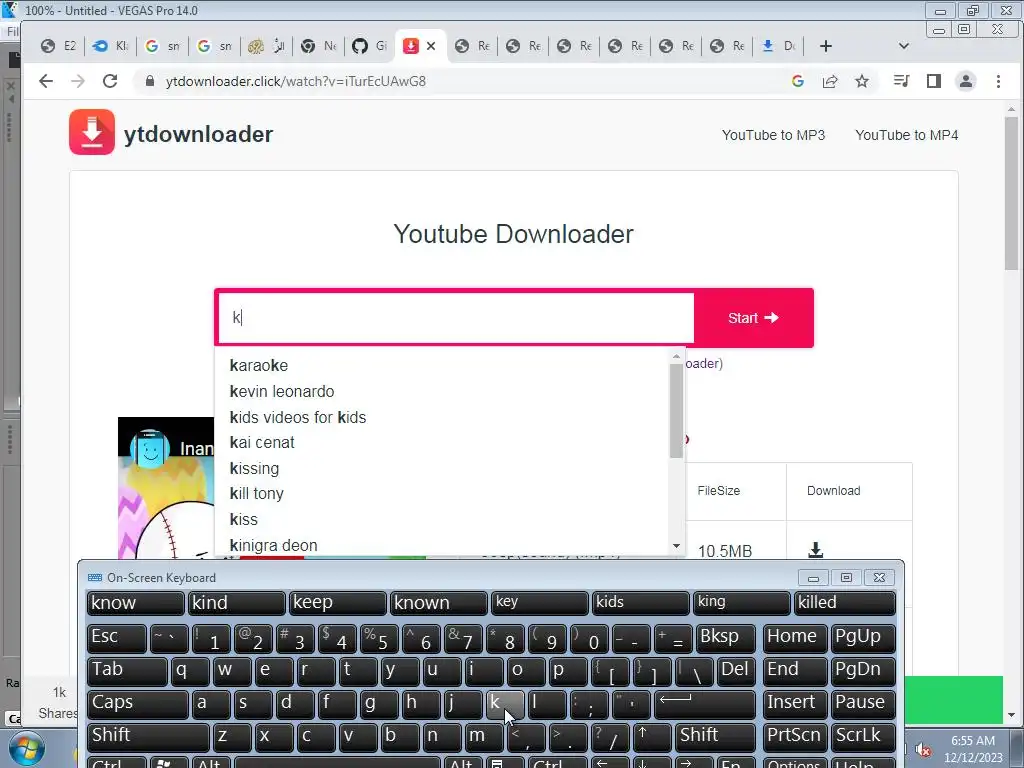
Task: Open Google icon in address bar
Action: click(797, 81)
